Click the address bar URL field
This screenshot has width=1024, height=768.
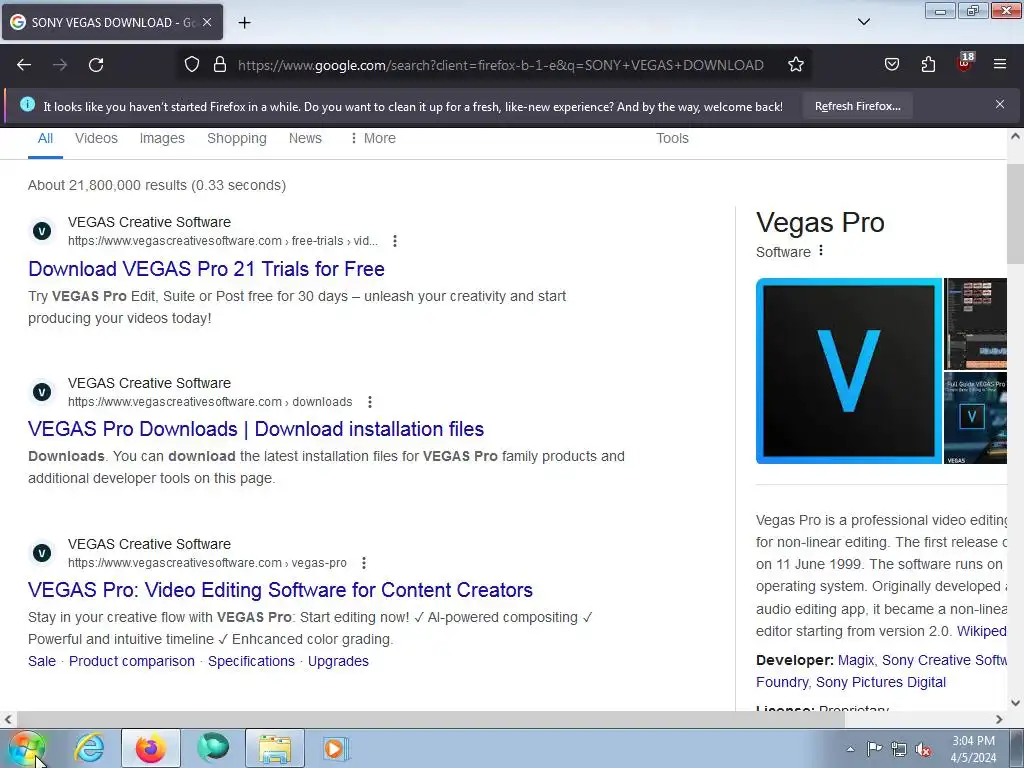click(500, 65)
